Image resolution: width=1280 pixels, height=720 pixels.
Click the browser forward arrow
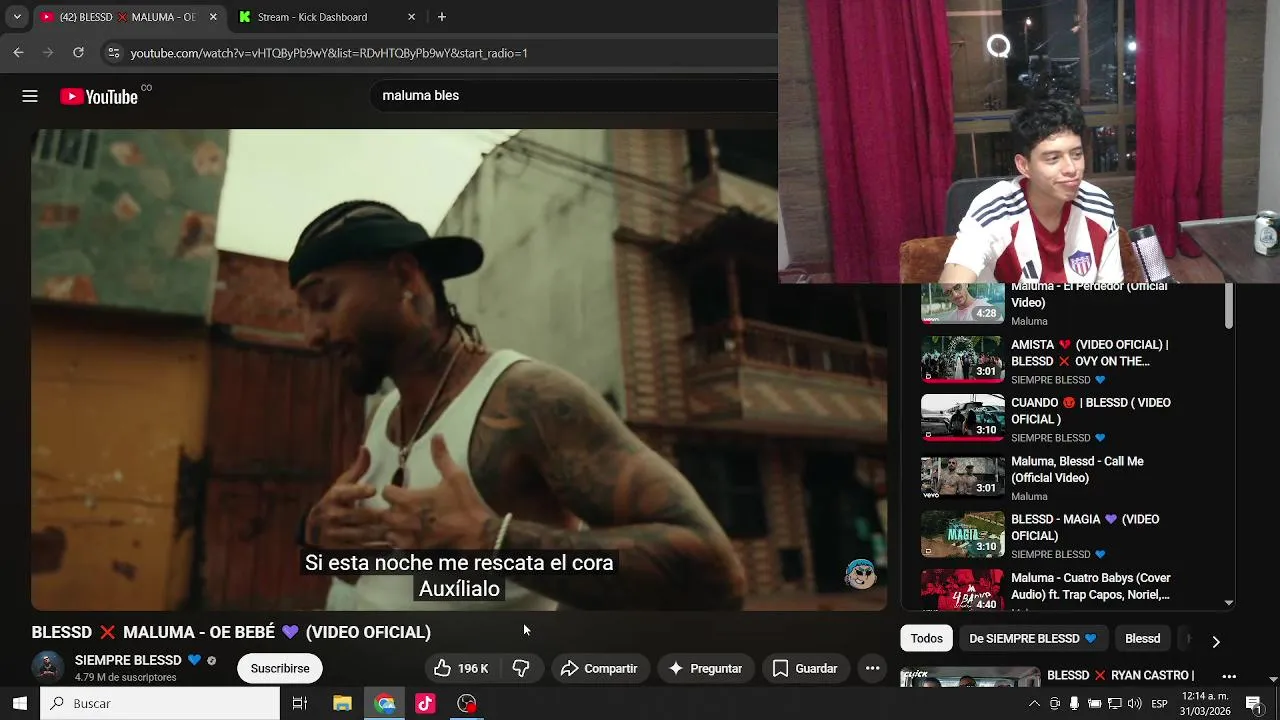[48, 53]
